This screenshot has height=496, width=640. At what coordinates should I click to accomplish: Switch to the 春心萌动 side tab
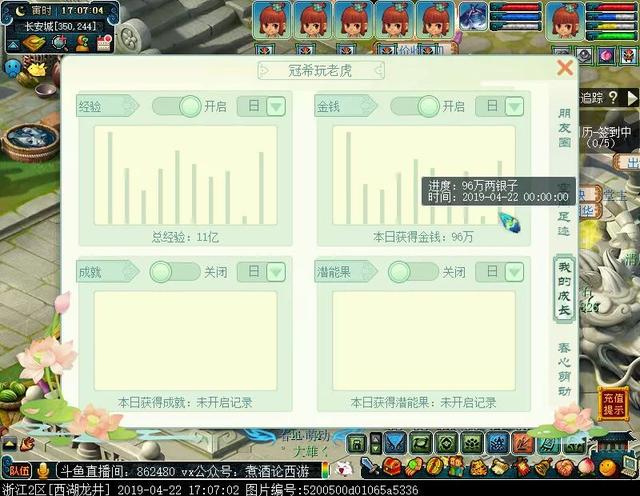click(x=564, y=369)
